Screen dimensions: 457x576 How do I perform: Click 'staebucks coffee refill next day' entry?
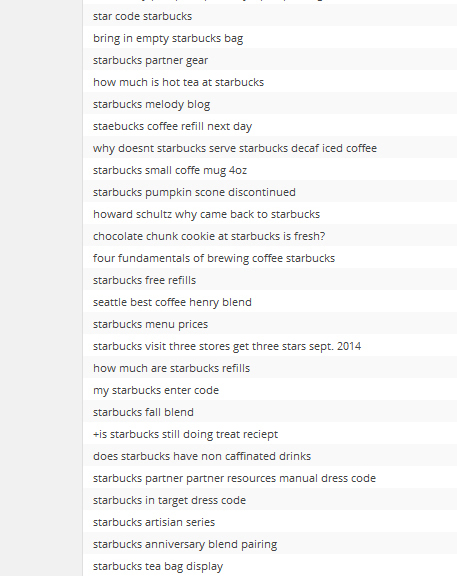click(x=172, y=126)
